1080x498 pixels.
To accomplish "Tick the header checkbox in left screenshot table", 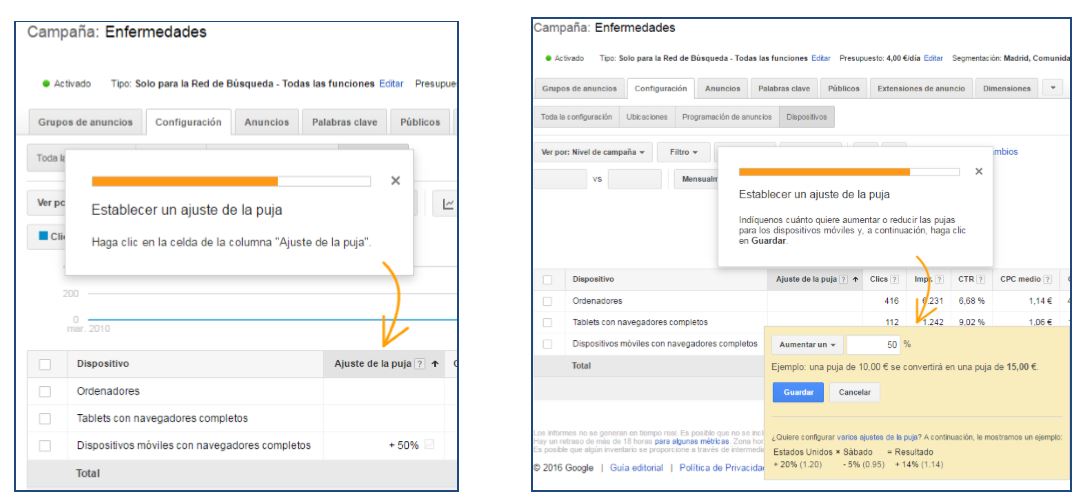I will pos(45,364).
